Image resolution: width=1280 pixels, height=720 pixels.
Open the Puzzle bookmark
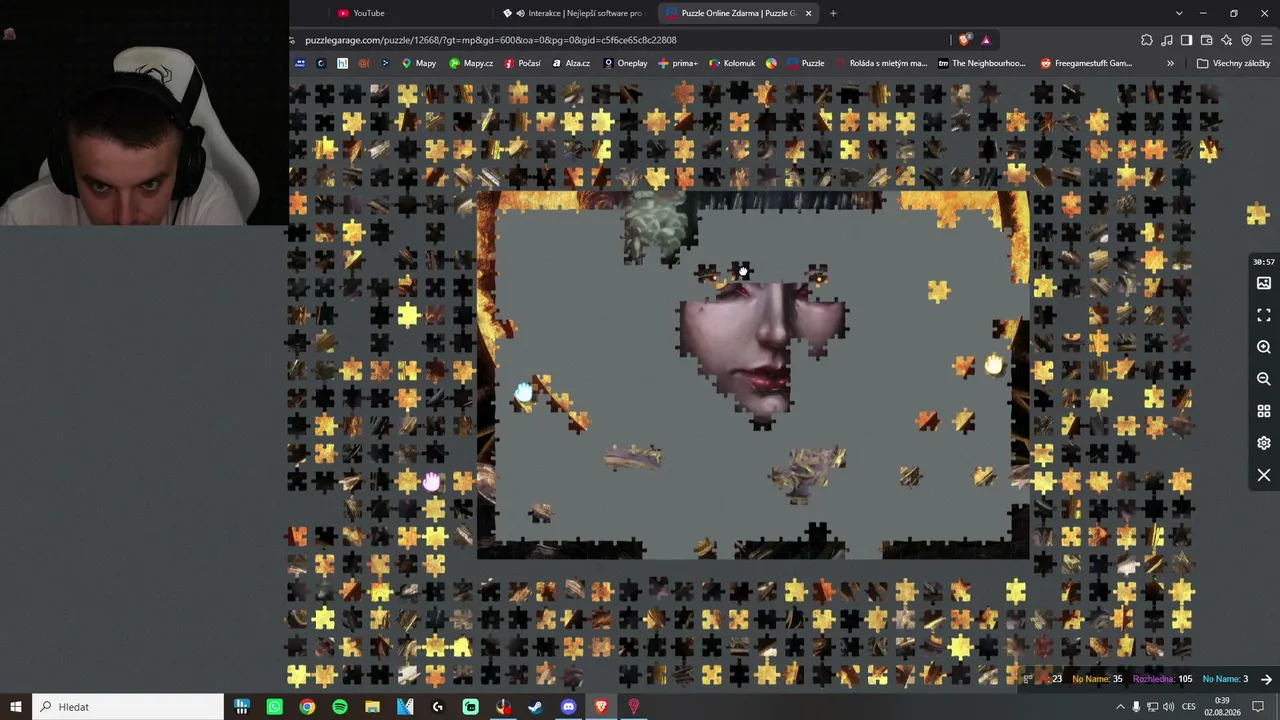coord(805,63)
